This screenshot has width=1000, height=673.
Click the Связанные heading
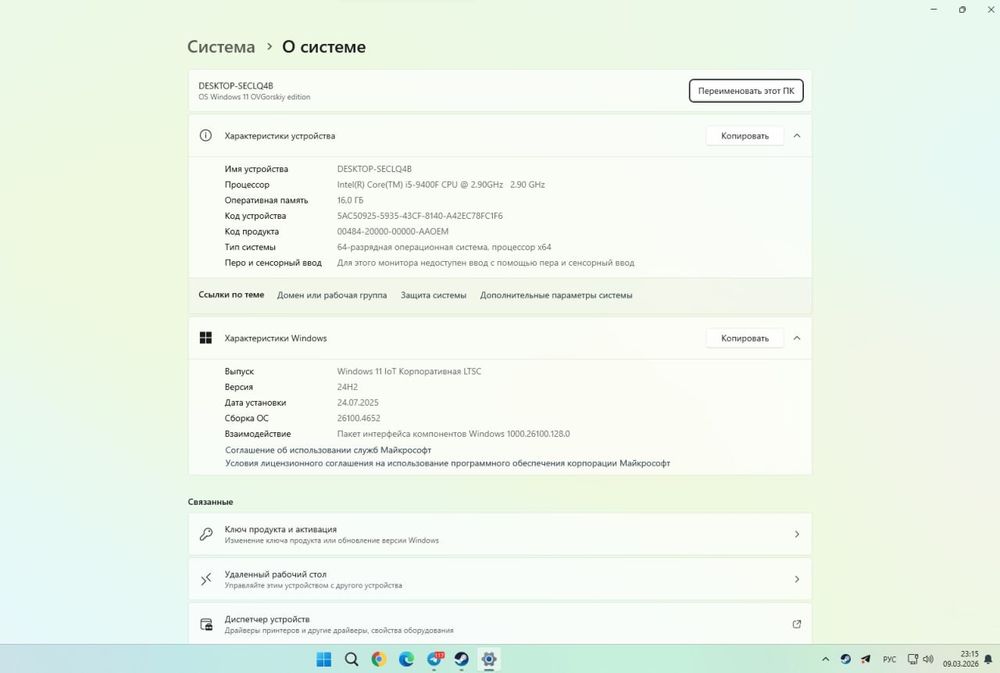[x=210, y=502]
